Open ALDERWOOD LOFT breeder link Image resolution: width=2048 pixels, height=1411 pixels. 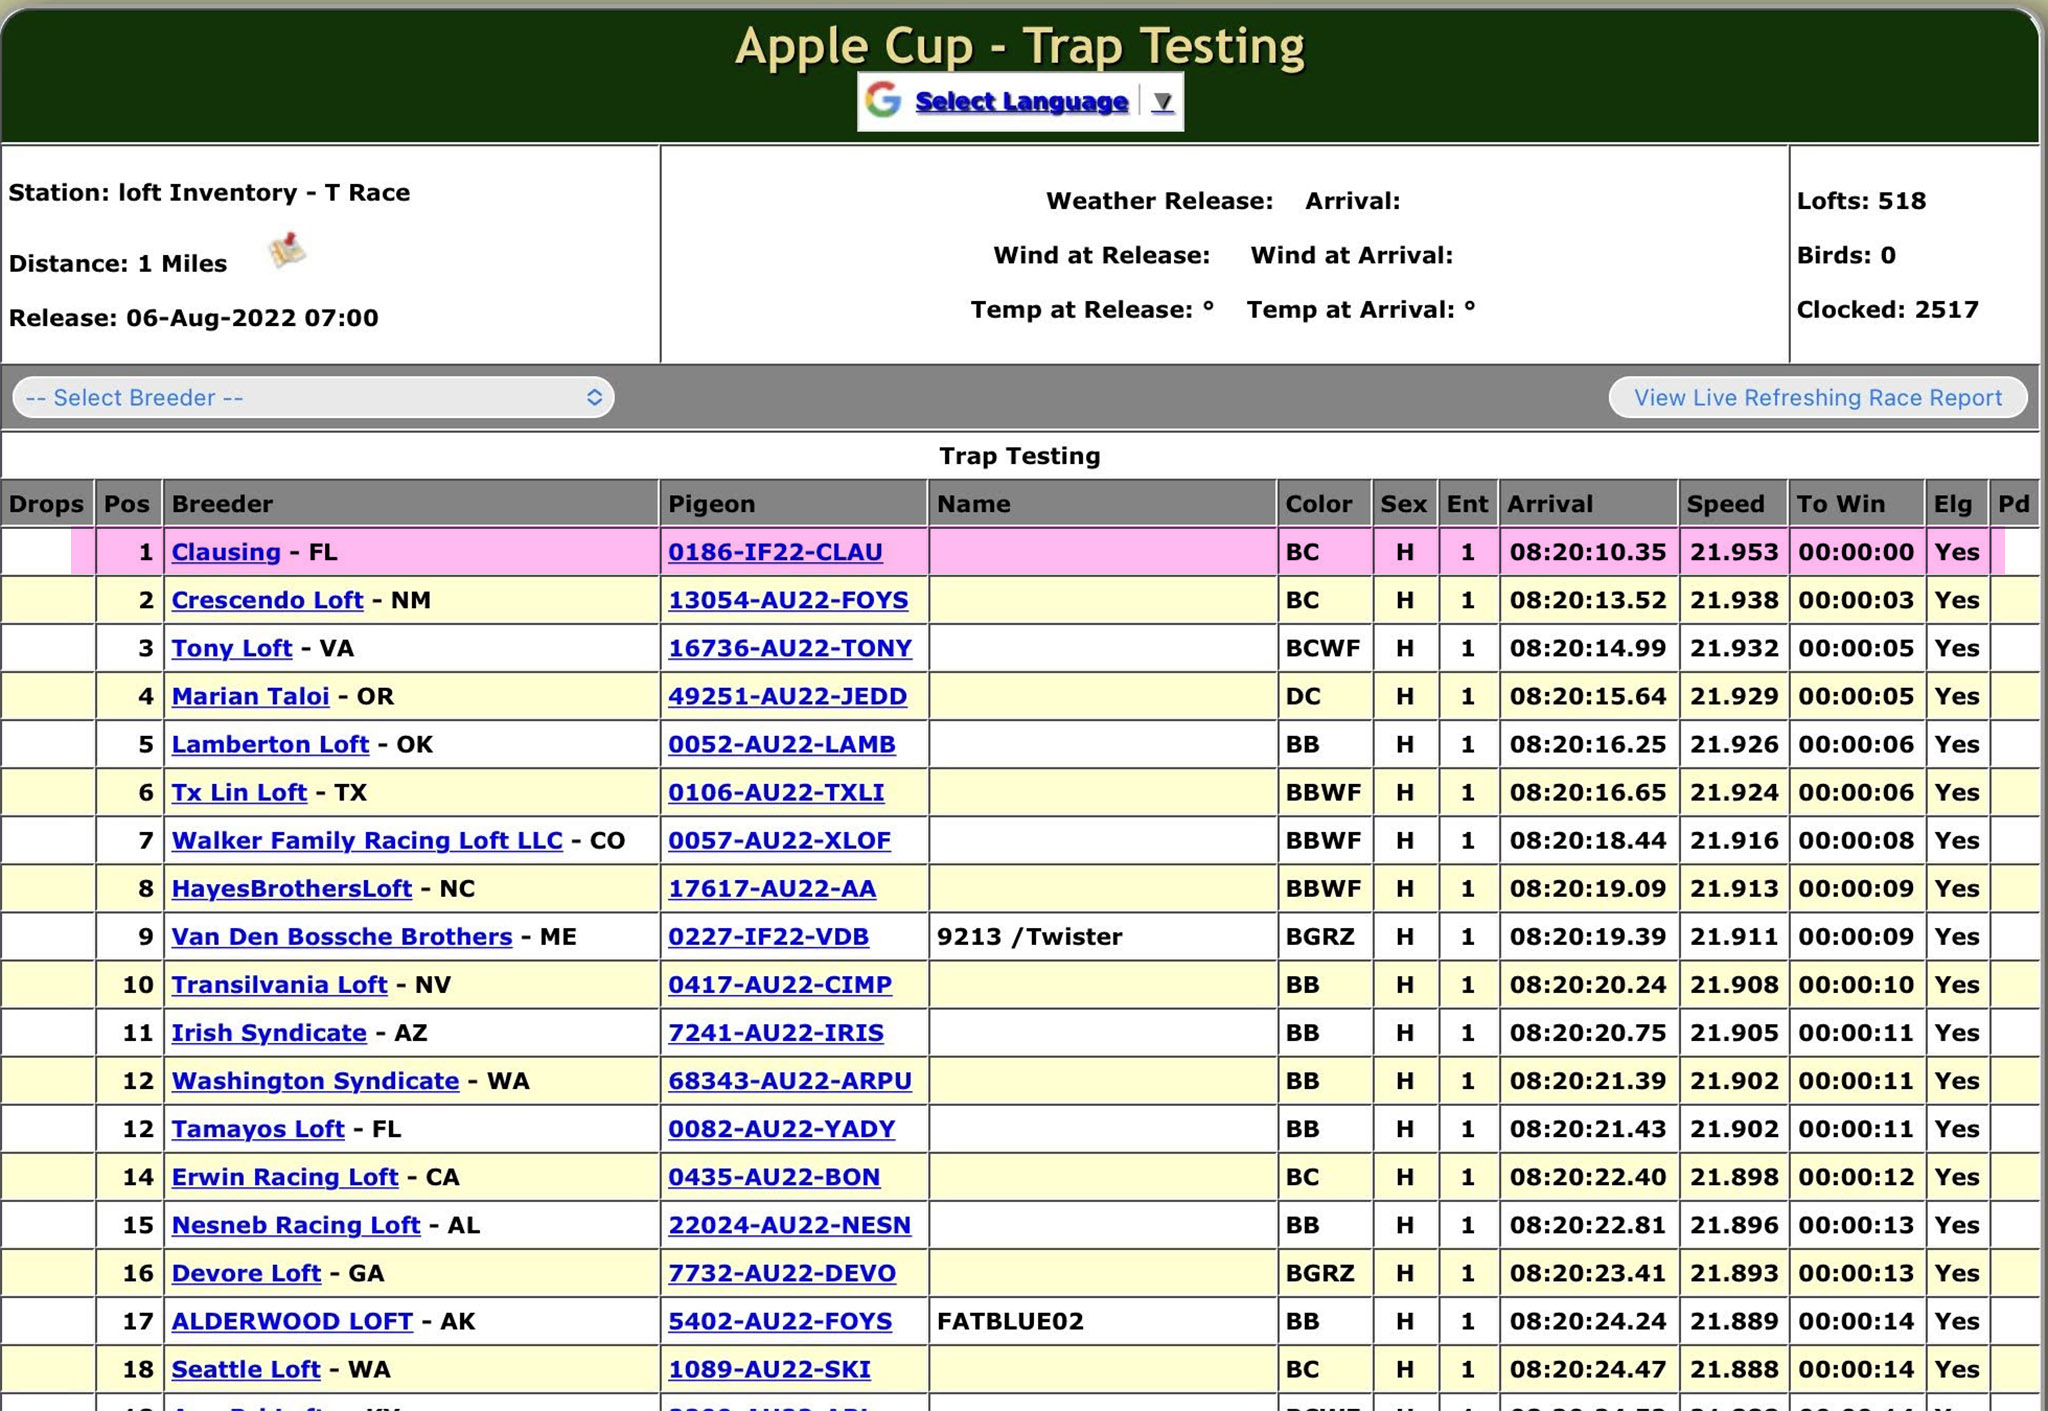(x=292, y=1321)
